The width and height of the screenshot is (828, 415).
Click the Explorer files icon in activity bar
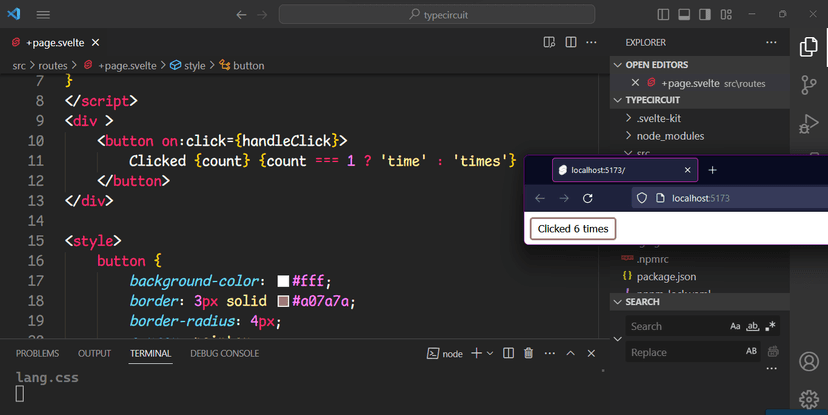coord(809,48)
